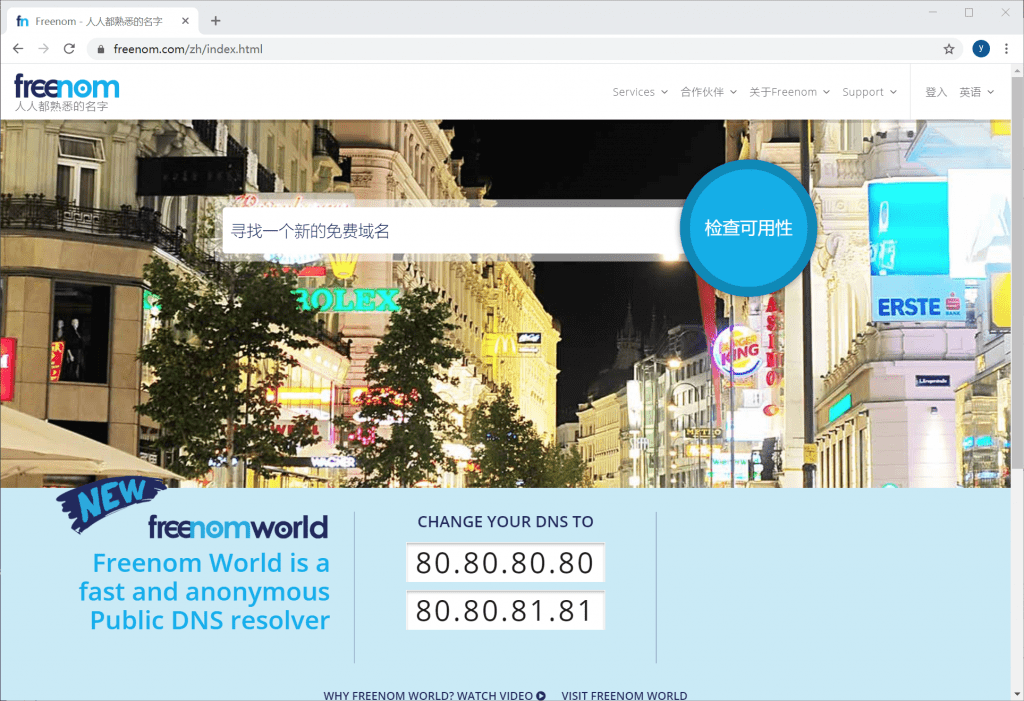This screenshot has width=1024, height=701.
Task: Click the Freenom logo
Action: pyautogui.click(x=66, y=90)
